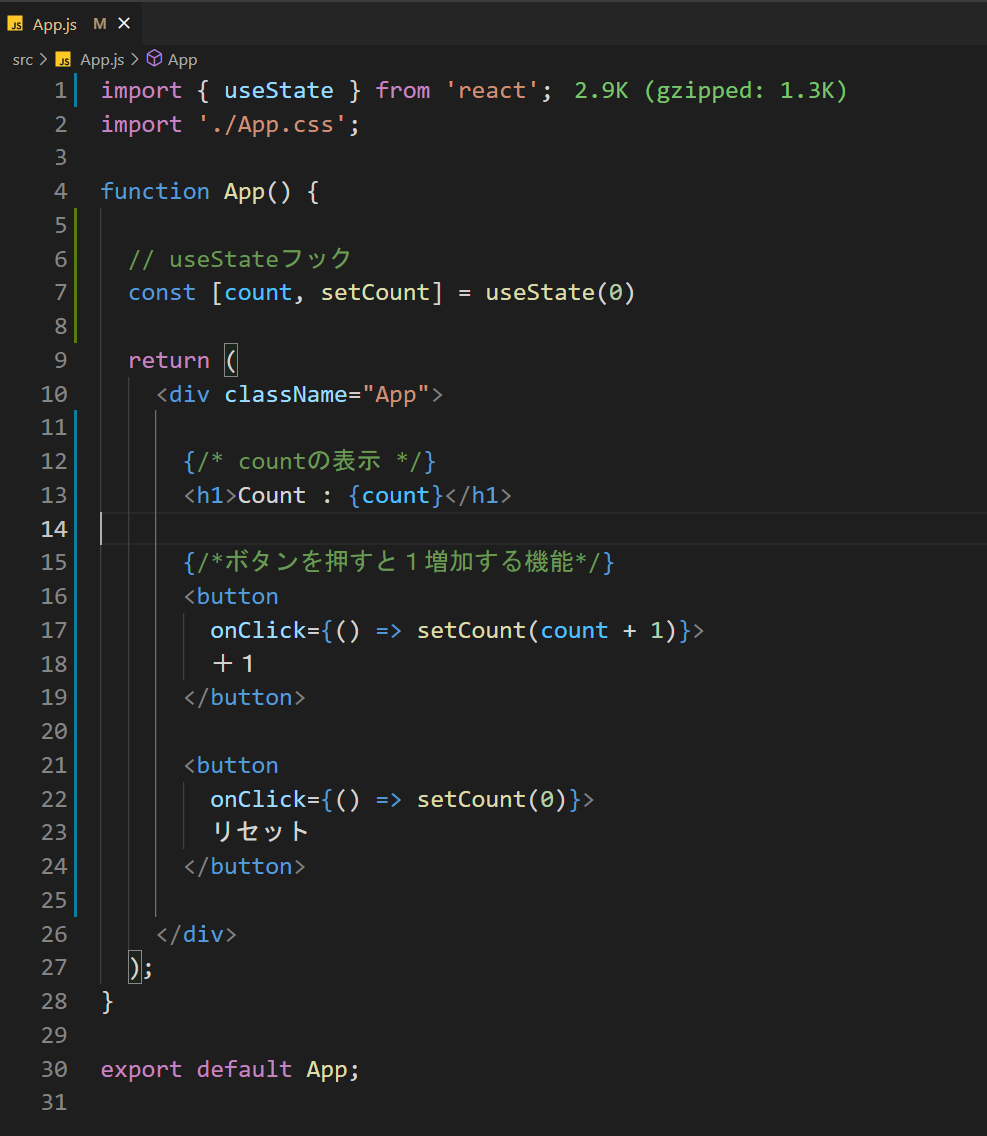987x1136 pixels.
Task: Click the 'react' string on line 1
Action: tap(492, 91)
